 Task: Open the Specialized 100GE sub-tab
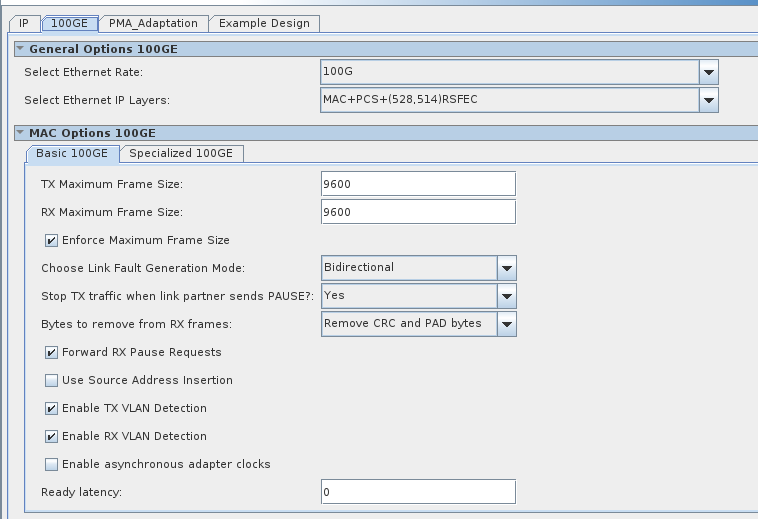[180, 153]
